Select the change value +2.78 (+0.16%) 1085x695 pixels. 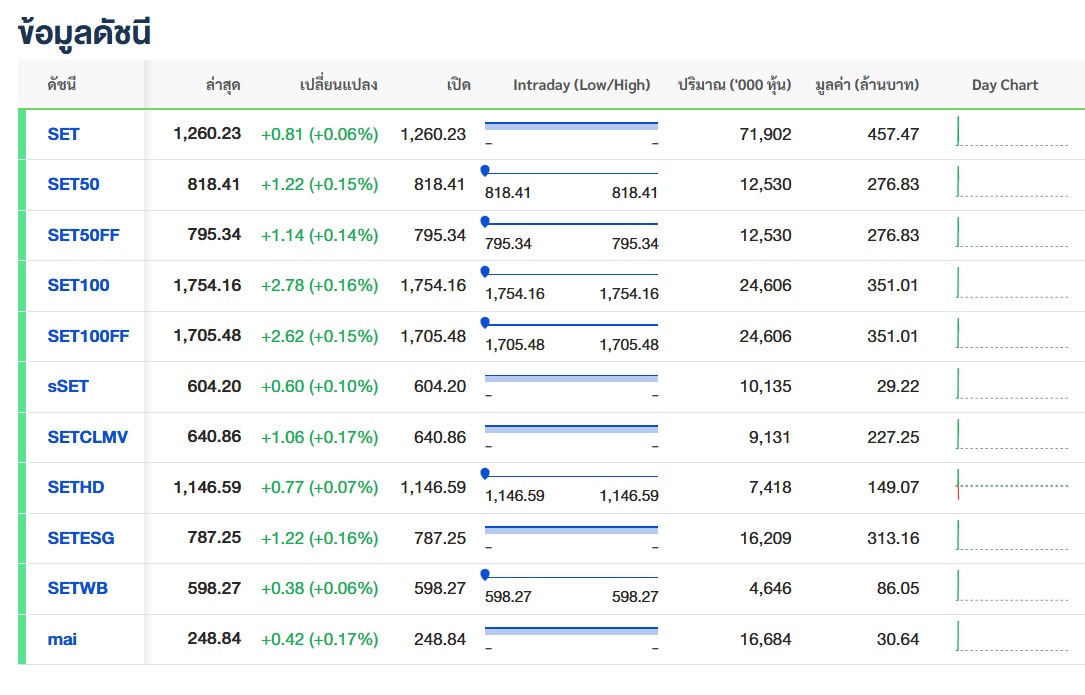[320, 285]
